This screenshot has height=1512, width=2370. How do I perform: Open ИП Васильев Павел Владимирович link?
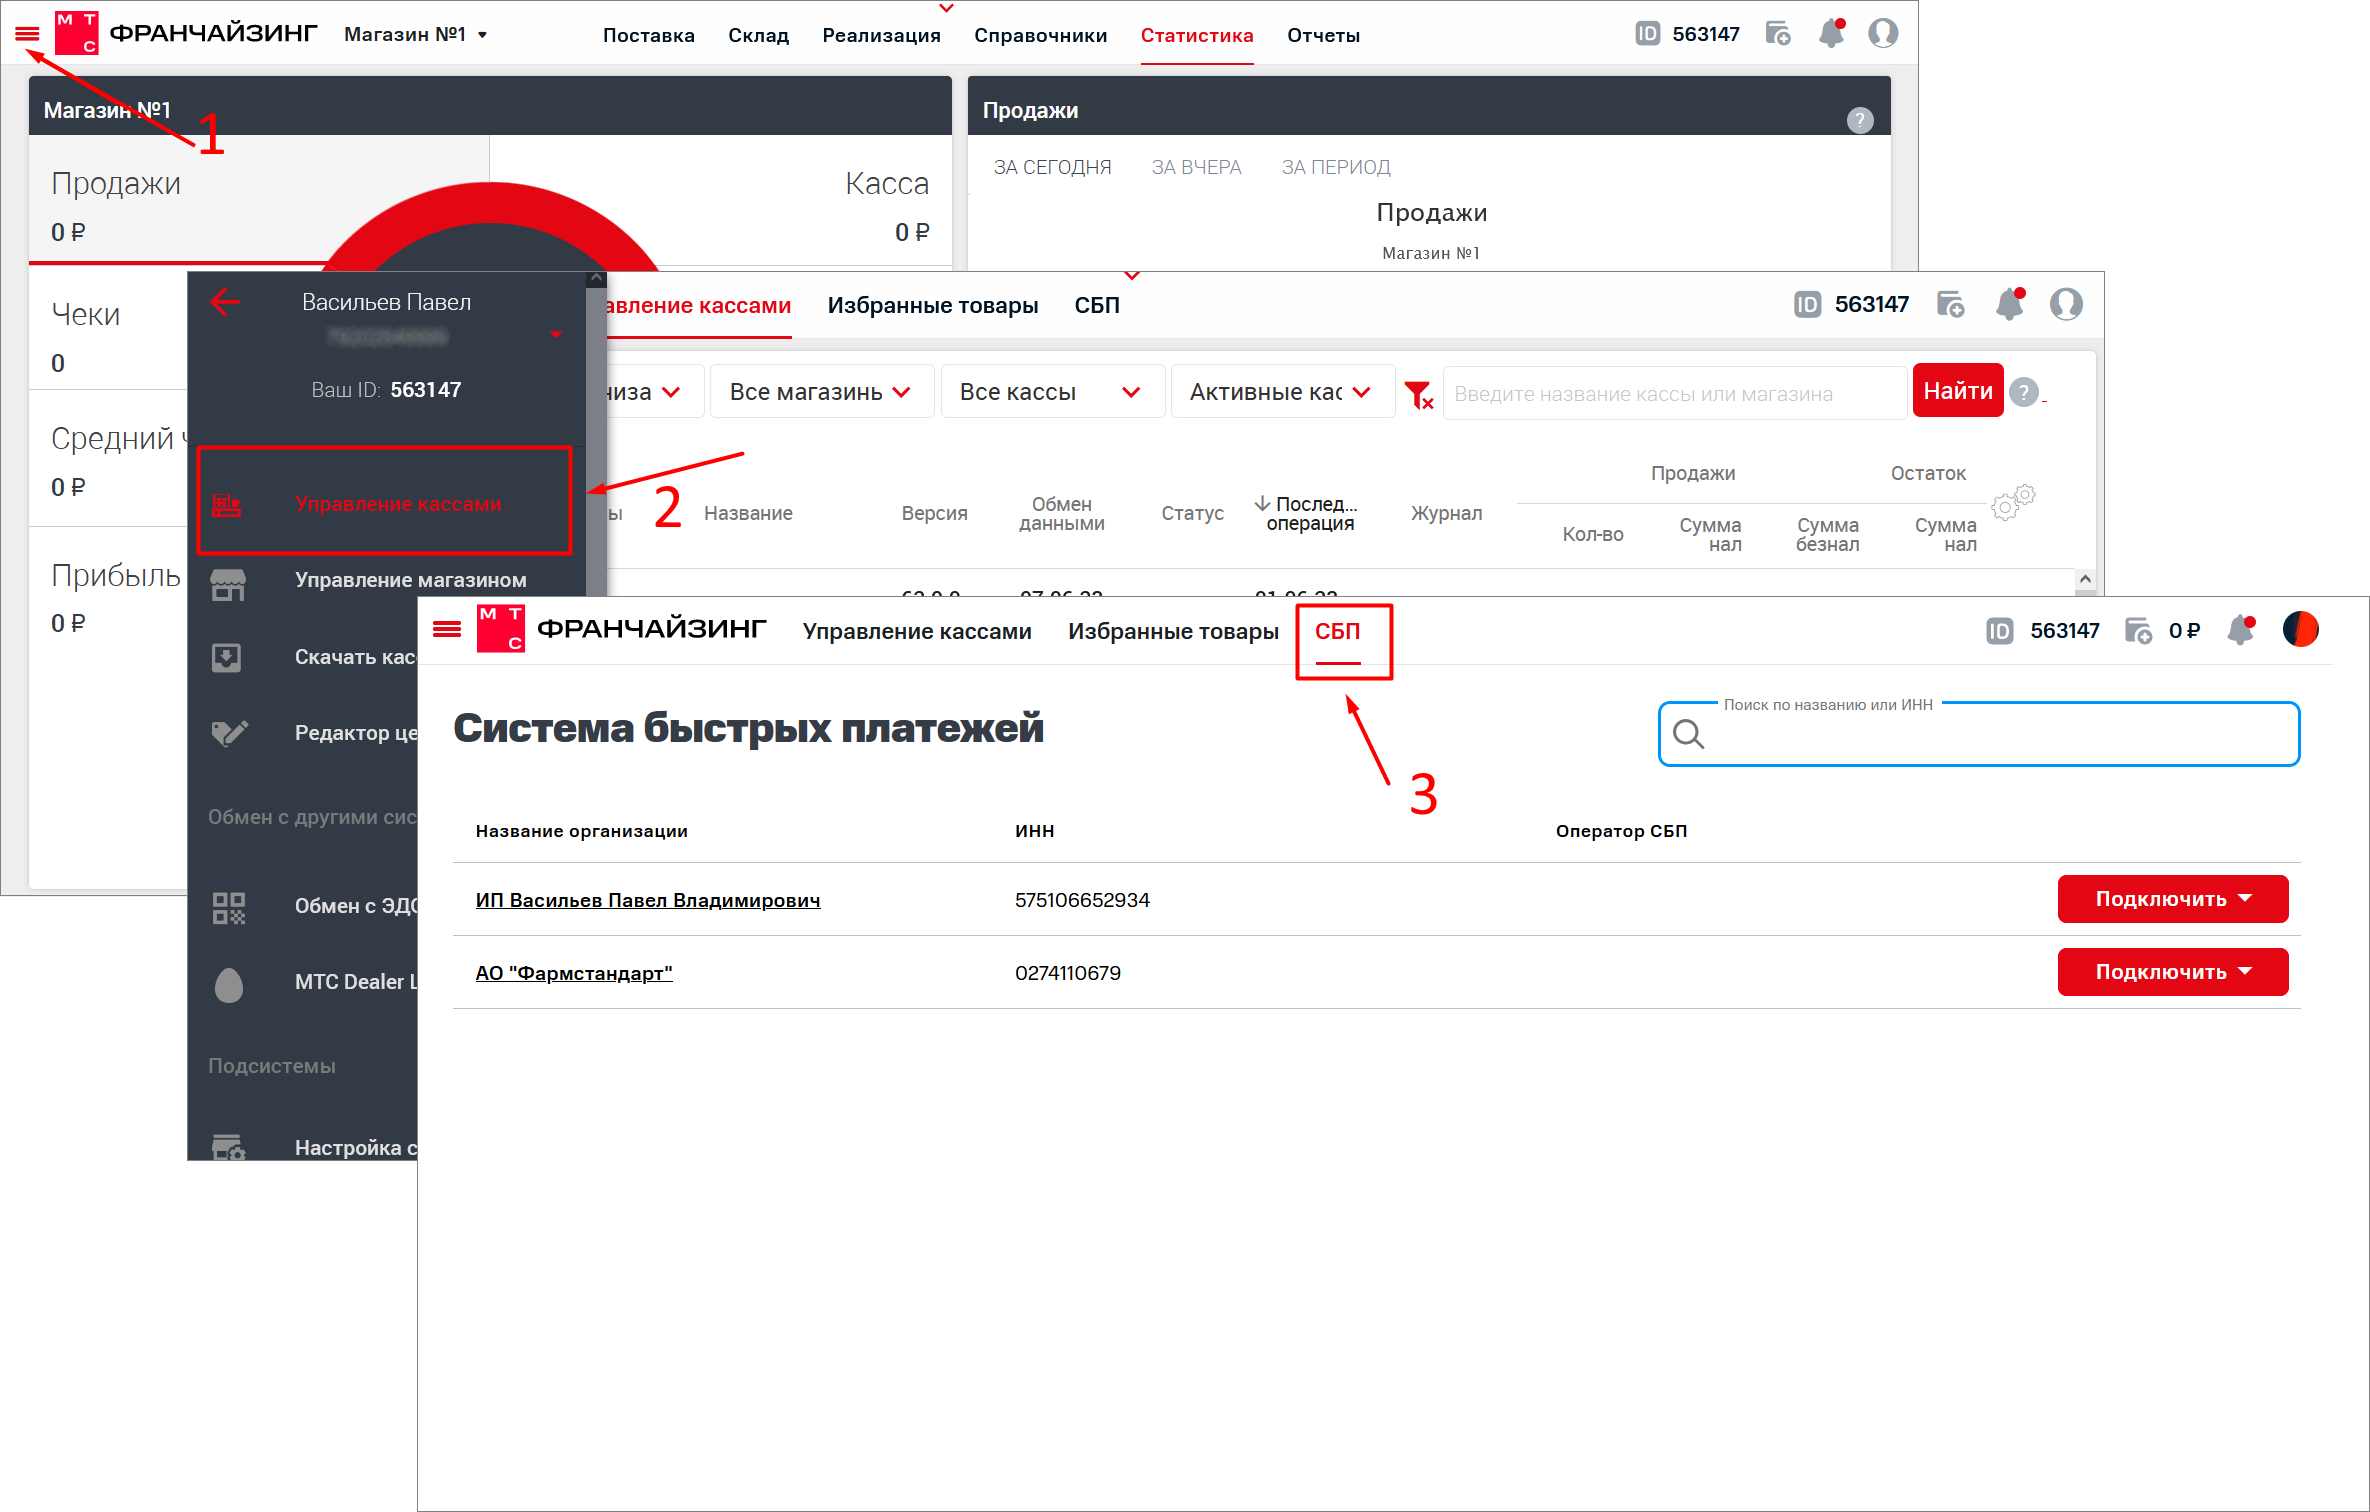click(x=647, y=900)
